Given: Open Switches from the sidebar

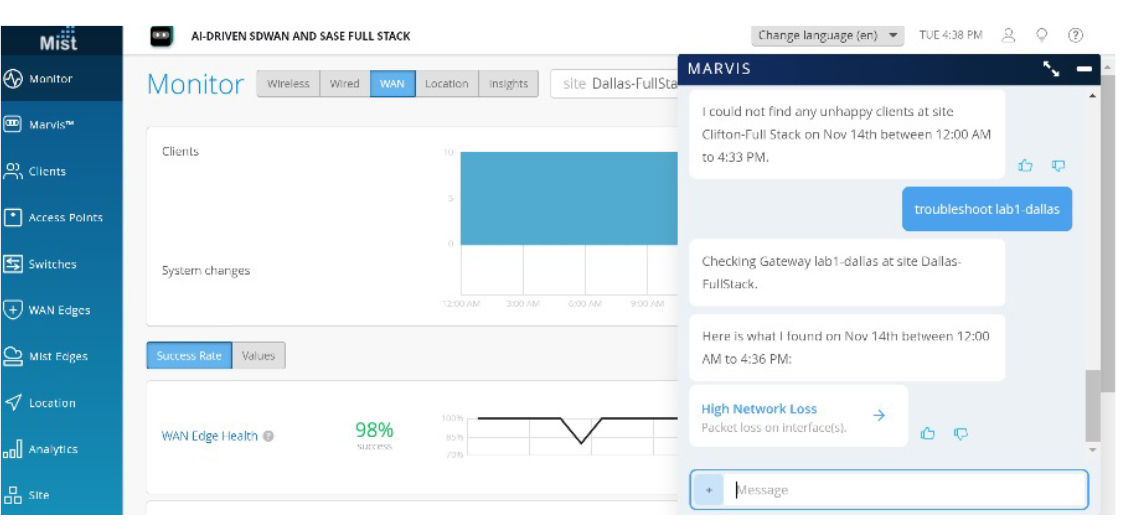Looking at the screenshot, I should tap(52, 264).
